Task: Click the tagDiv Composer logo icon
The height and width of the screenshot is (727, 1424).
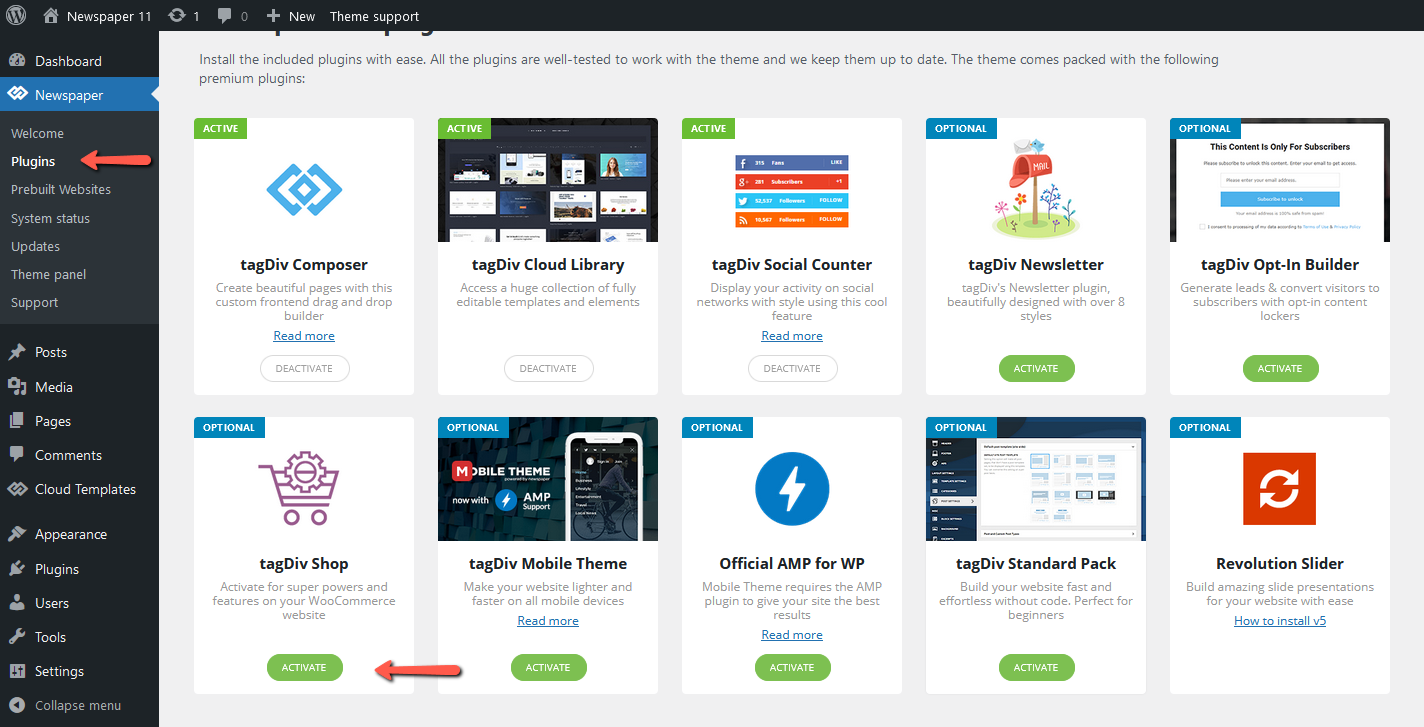Action: pyautogui.click(x=304, y=190)
